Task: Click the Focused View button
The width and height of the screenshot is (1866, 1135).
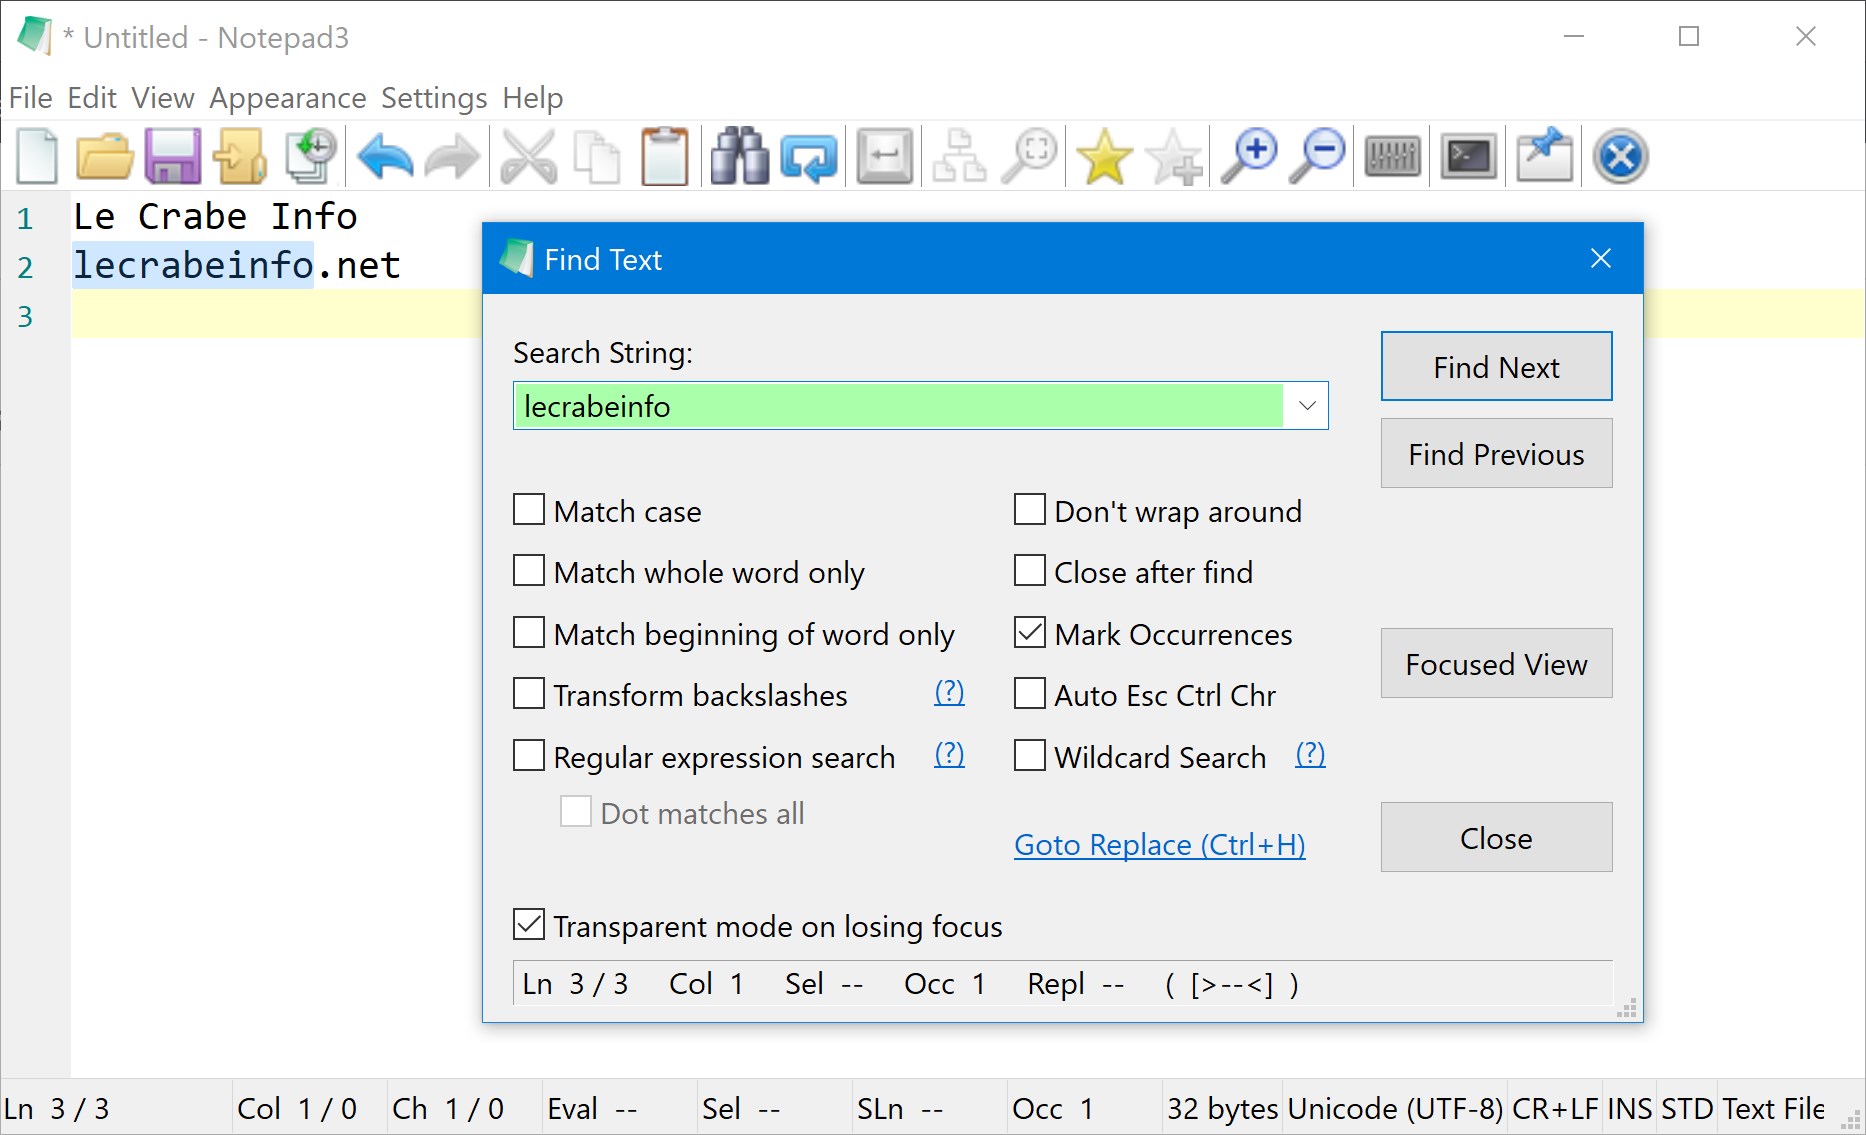Action: pyautogui.click(x=1496, y=664)
